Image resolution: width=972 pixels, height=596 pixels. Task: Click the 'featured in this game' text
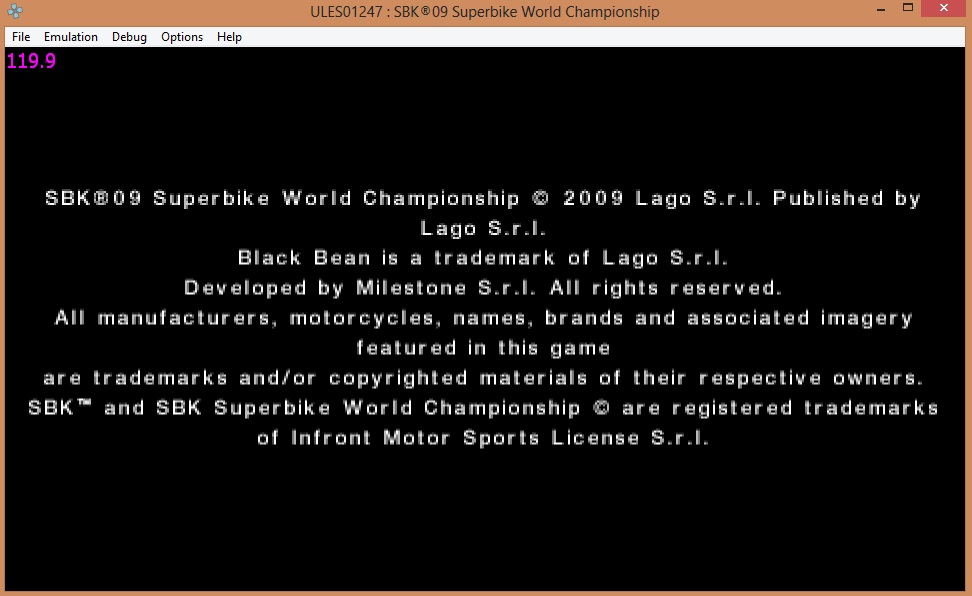pos(483,348)
